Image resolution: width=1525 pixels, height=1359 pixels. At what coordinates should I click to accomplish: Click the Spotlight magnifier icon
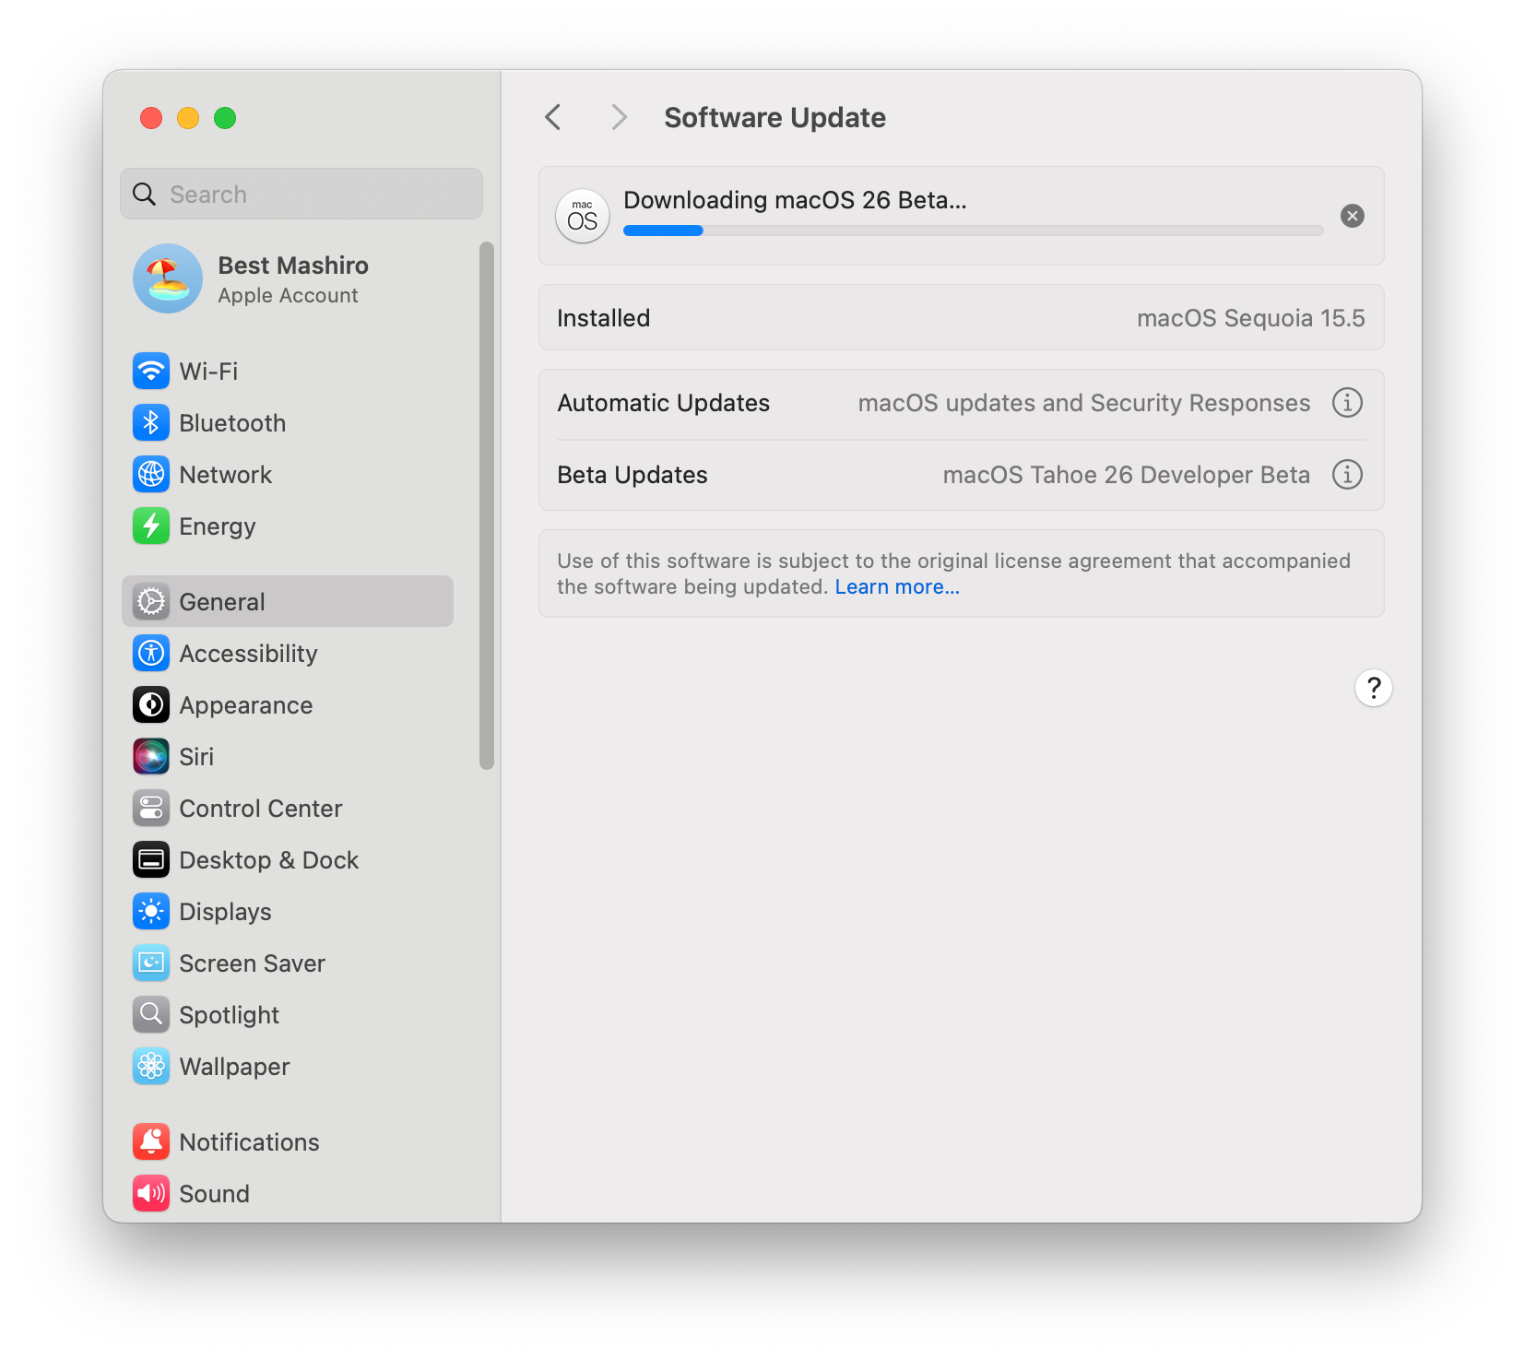(151, 1015)
